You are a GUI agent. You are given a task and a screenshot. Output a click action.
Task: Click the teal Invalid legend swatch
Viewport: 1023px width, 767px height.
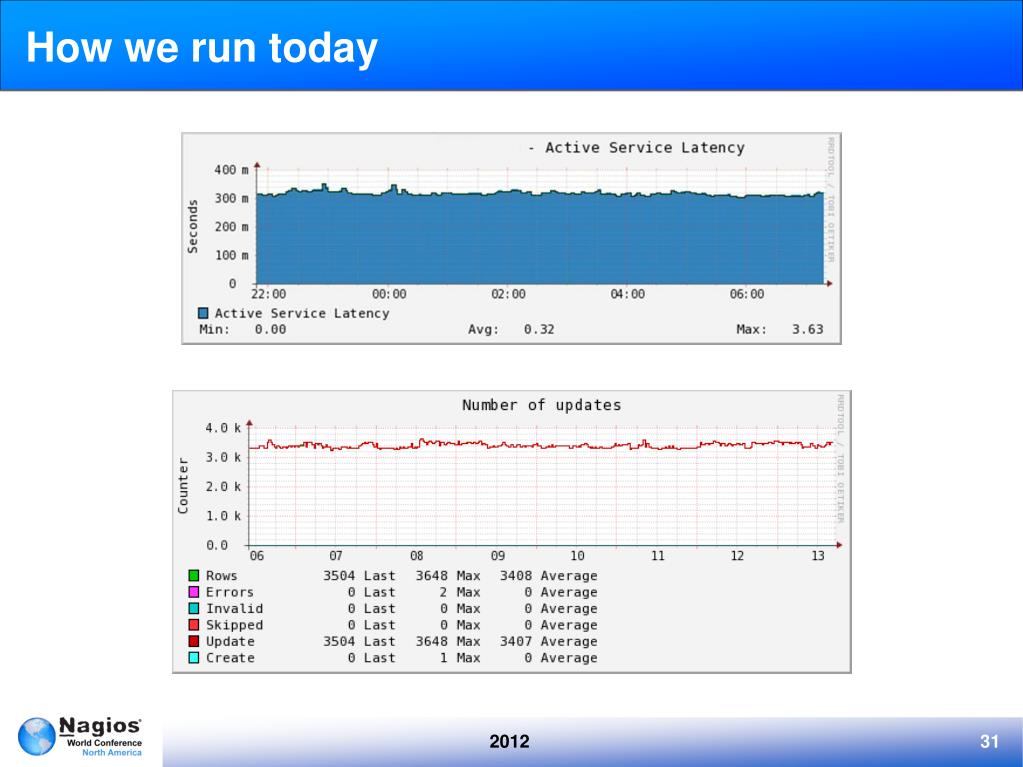click(x=194, y=608)
